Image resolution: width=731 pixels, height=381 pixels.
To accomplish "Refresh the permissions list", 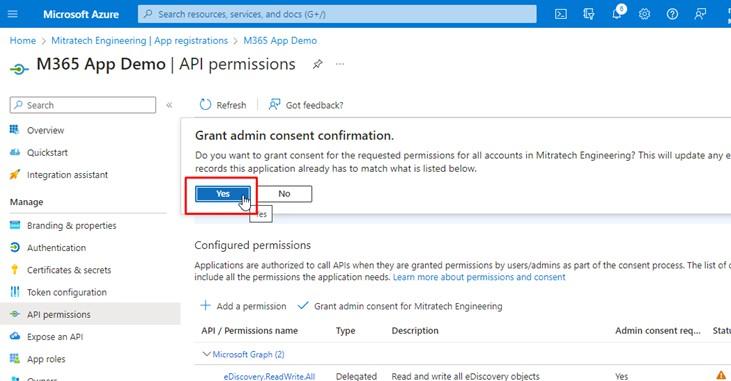I will pos(222,105).
